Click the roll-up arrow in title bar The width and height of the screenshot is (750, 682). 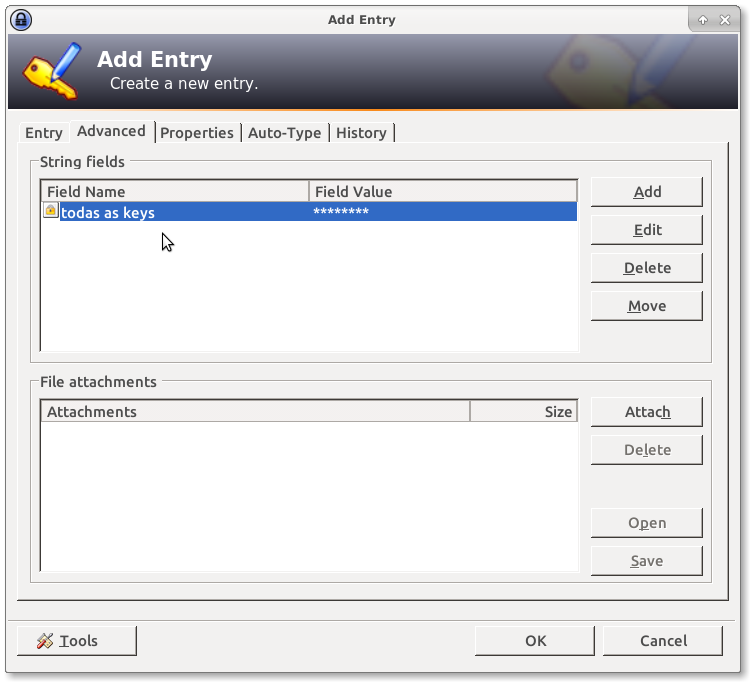point(703,20)
